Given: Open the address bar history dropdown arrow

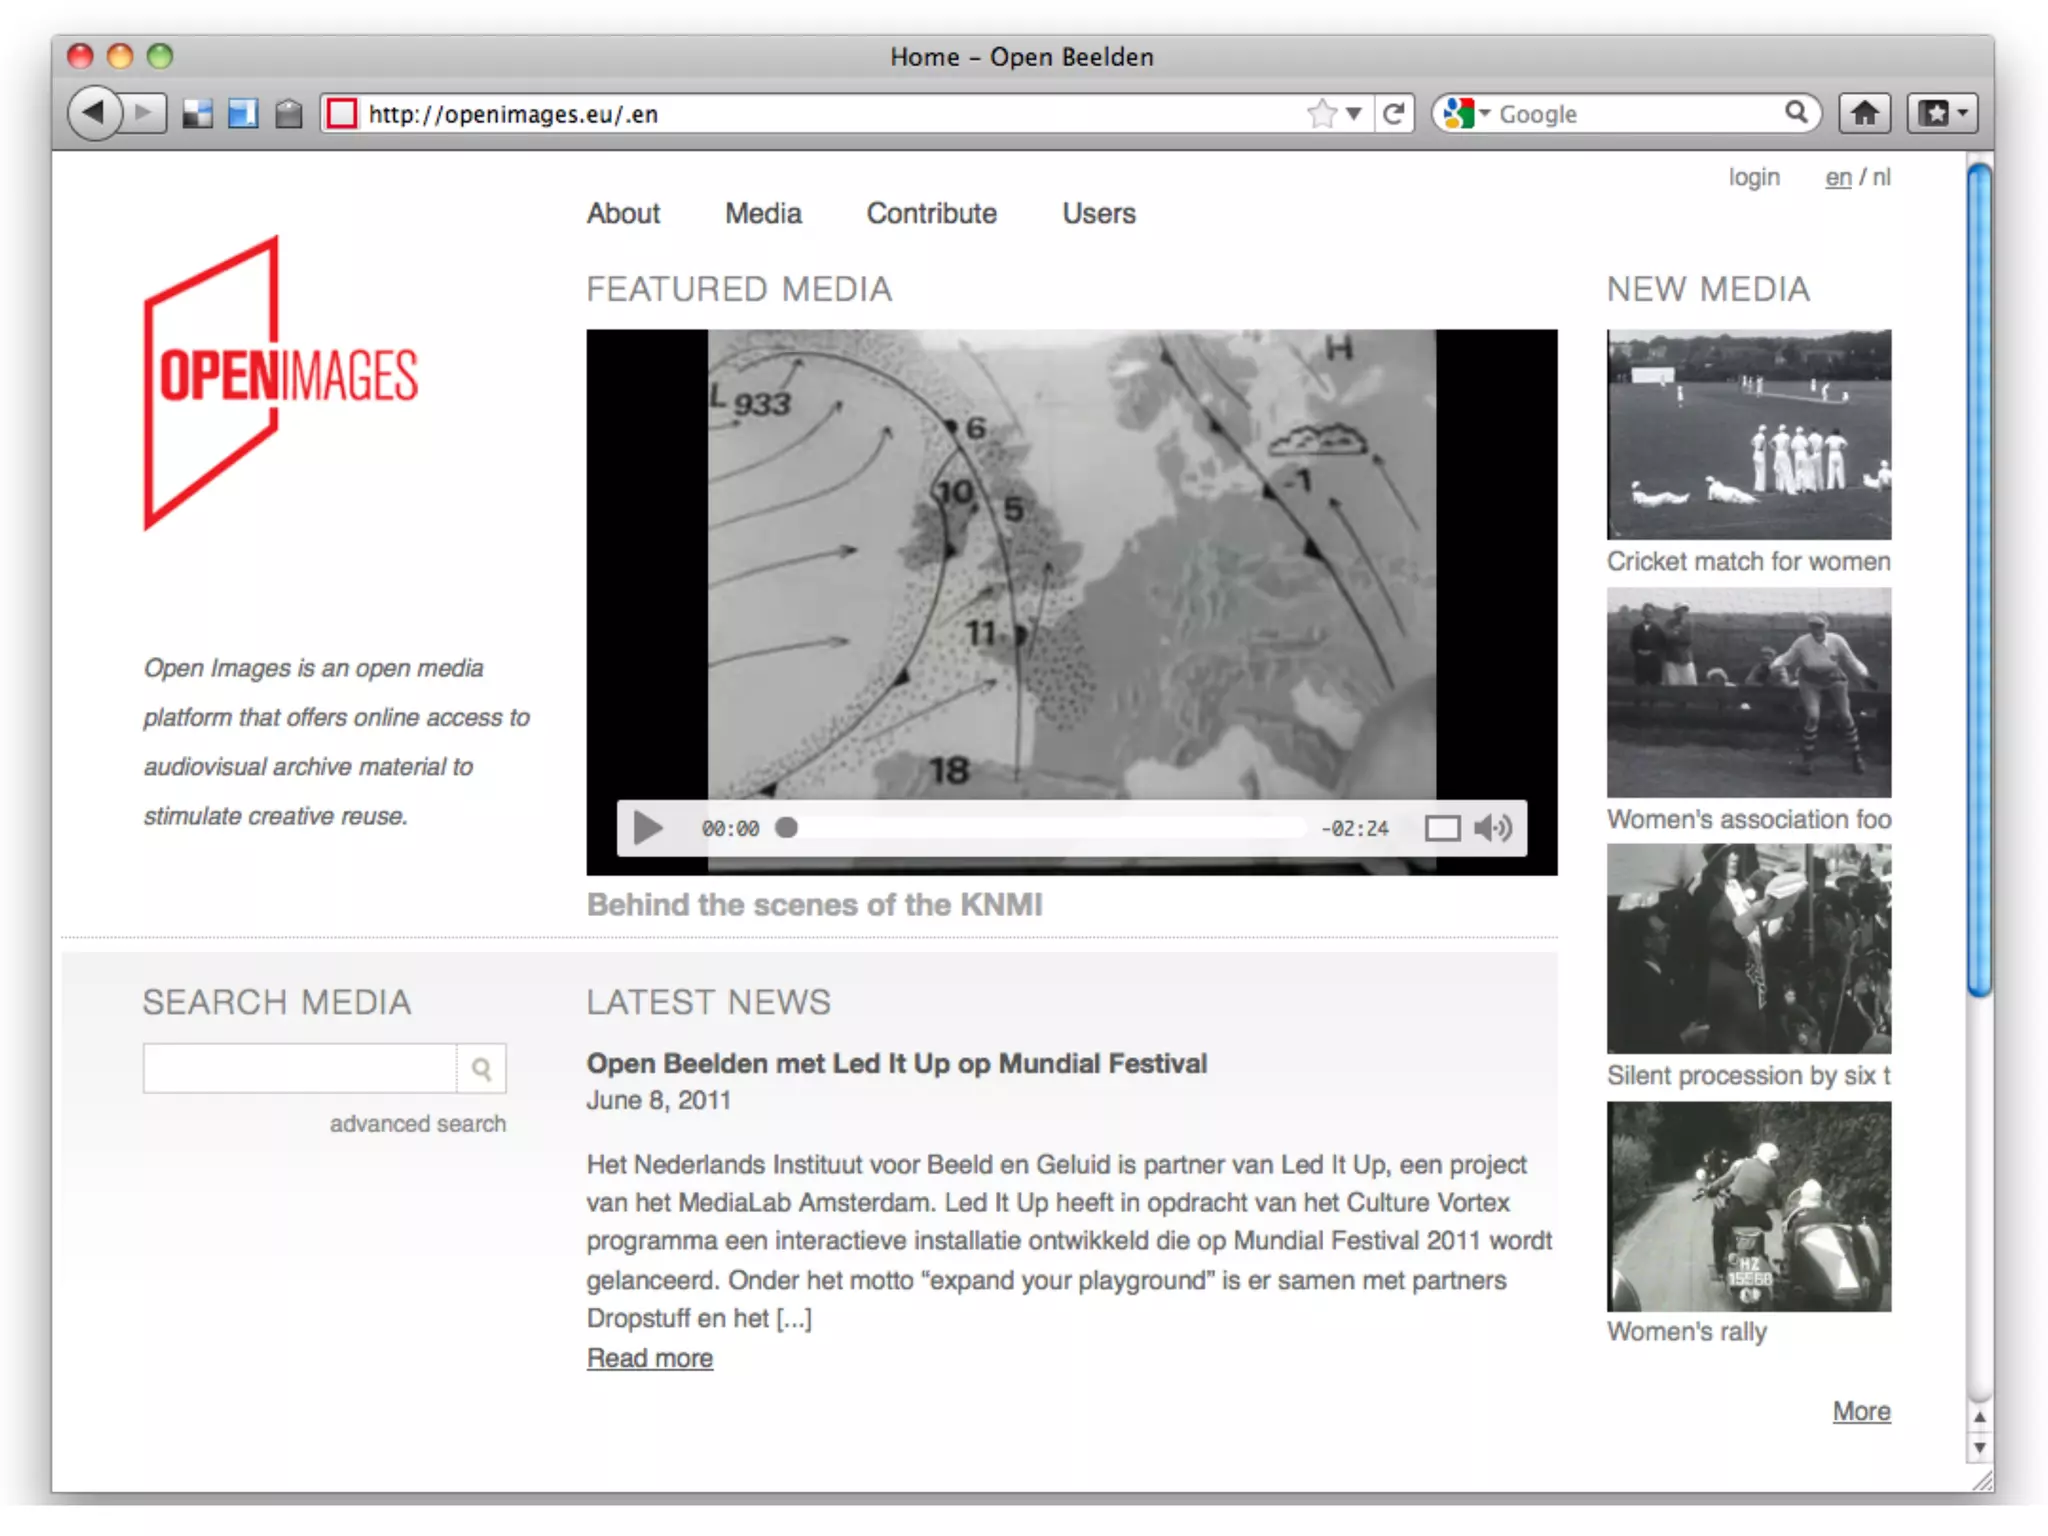Looking at the screenshot, I should pyautogui.click(x=1354, y=113).
